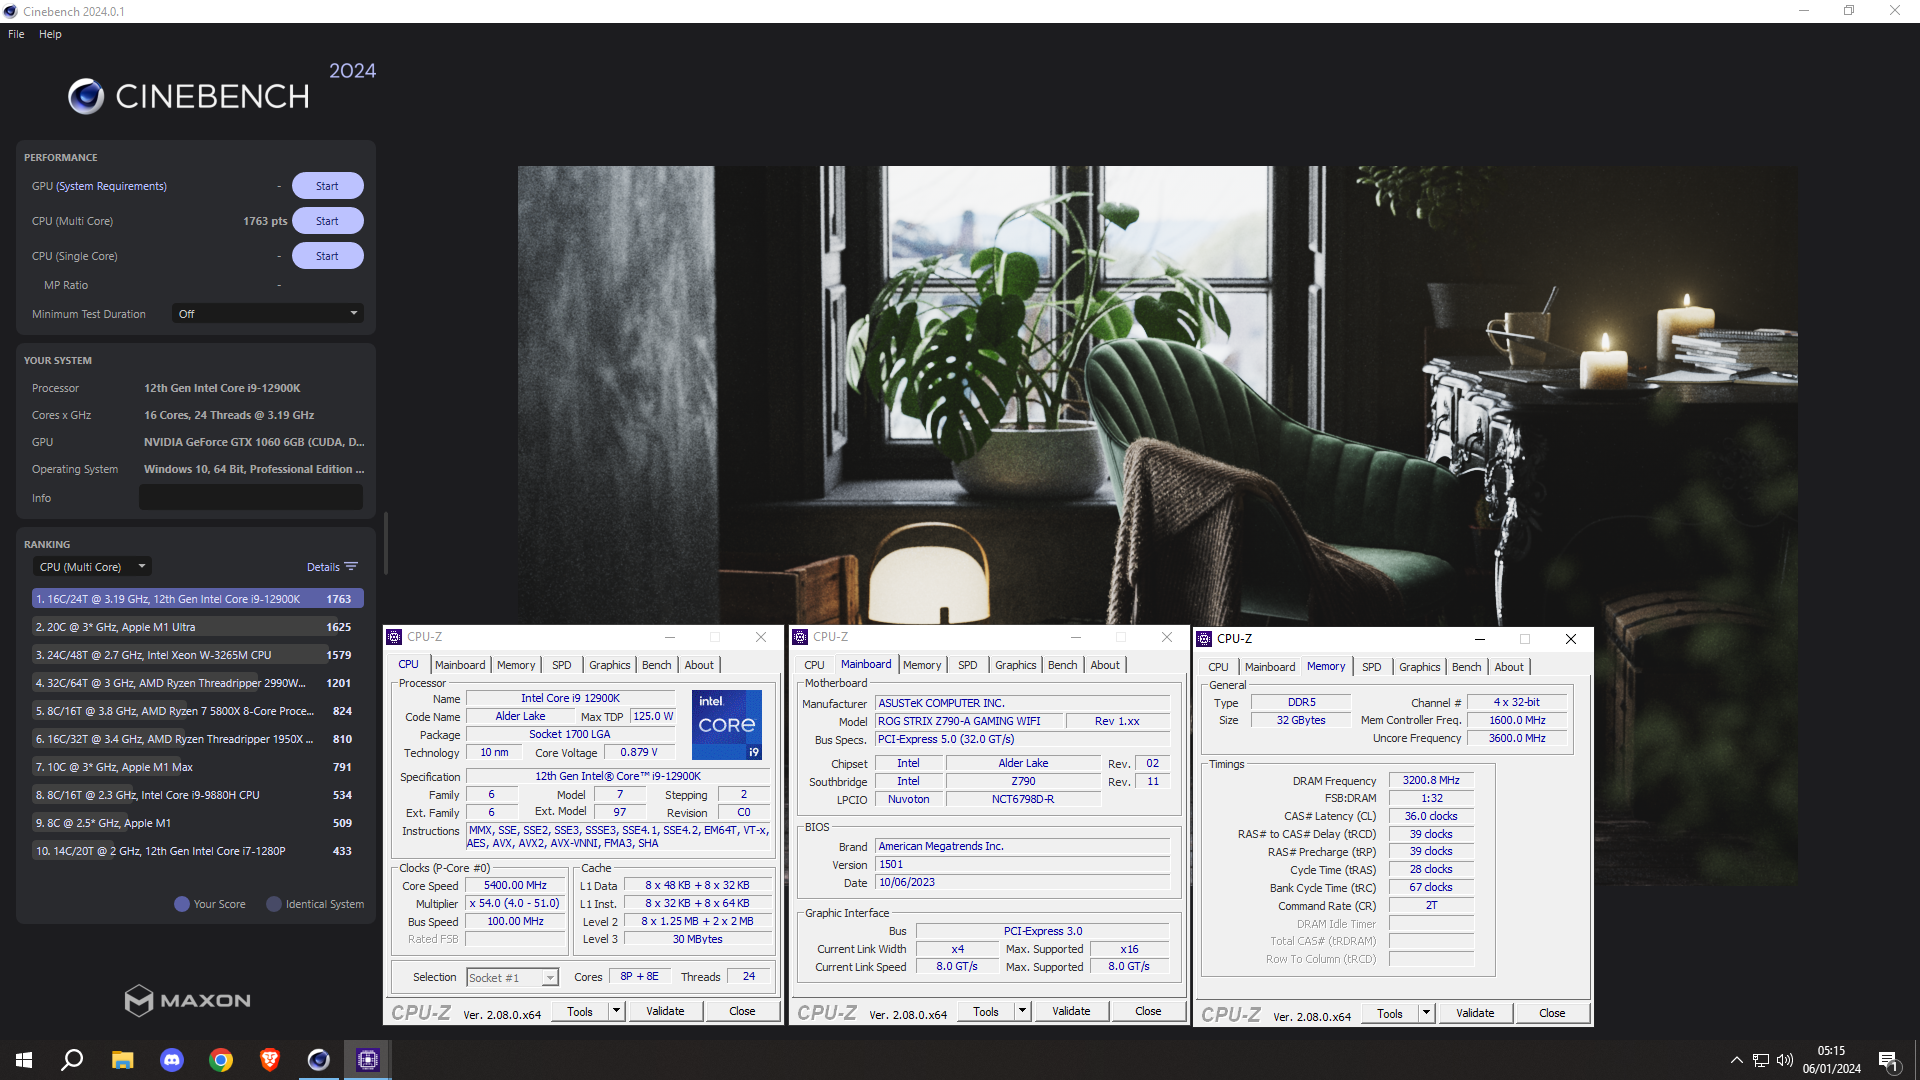The width and height of the screenshot is (1920, 1080).
Task: Select Memory tab in Mainboard CPU-Z window
Action: 921,665
